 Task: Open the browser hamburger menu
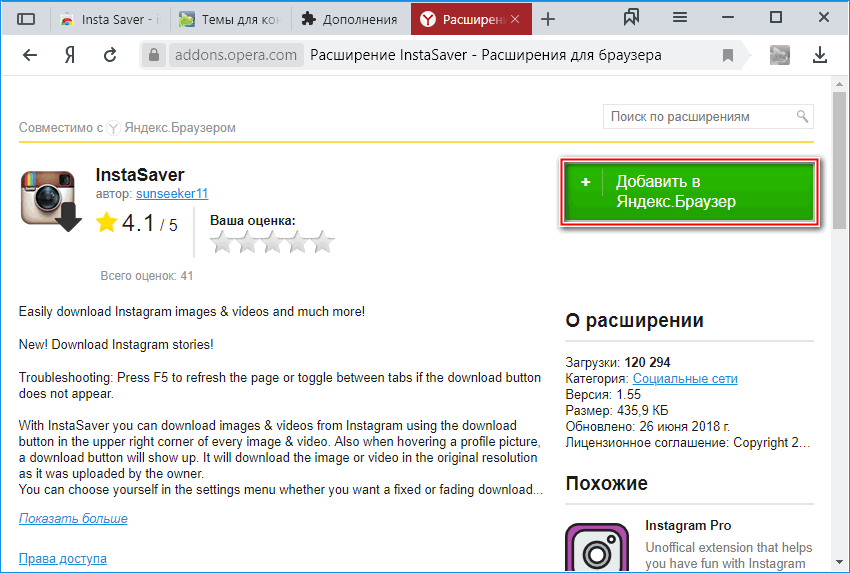(680, 18)
